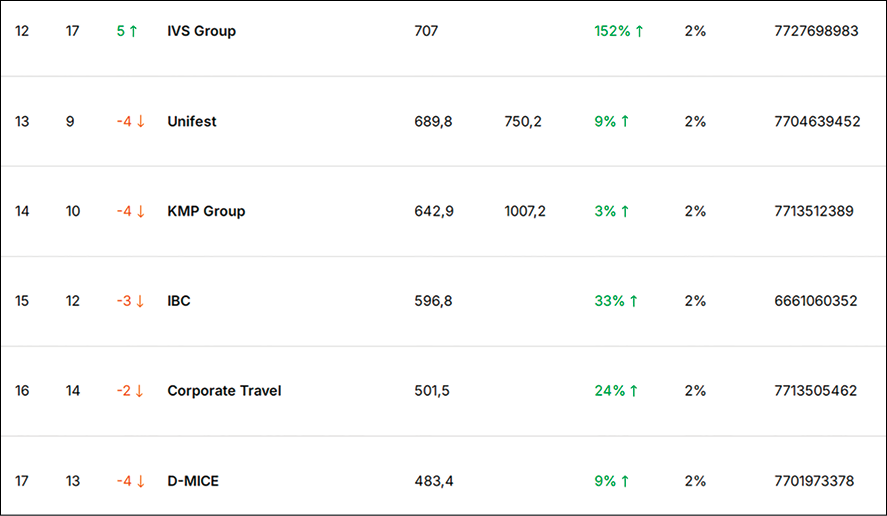Click the -2 down arrow rank change
Image resolution: width=887 pixels, height=516 pixels.
[x=131, y=391]
